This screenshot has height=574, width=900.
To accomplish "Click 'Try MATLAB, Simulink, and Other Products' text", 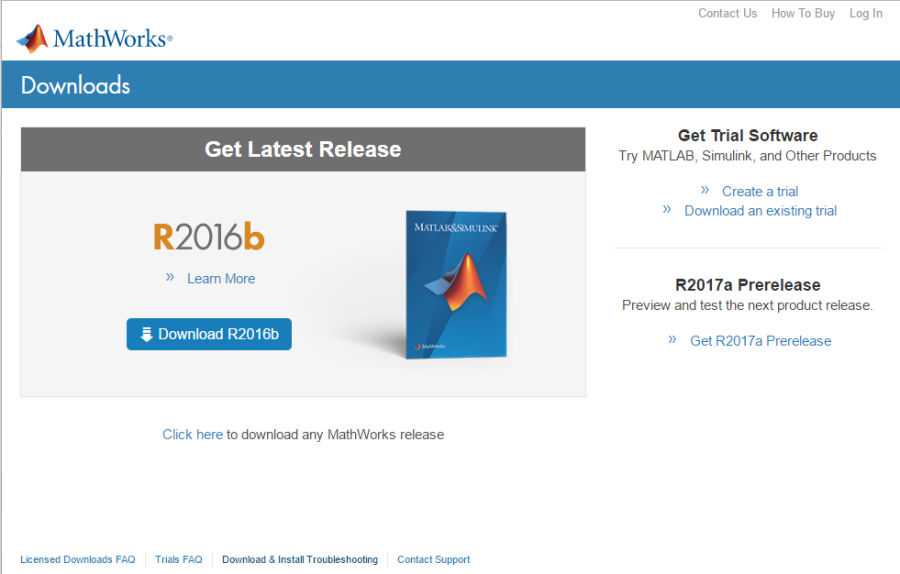I will pos(747,156).
